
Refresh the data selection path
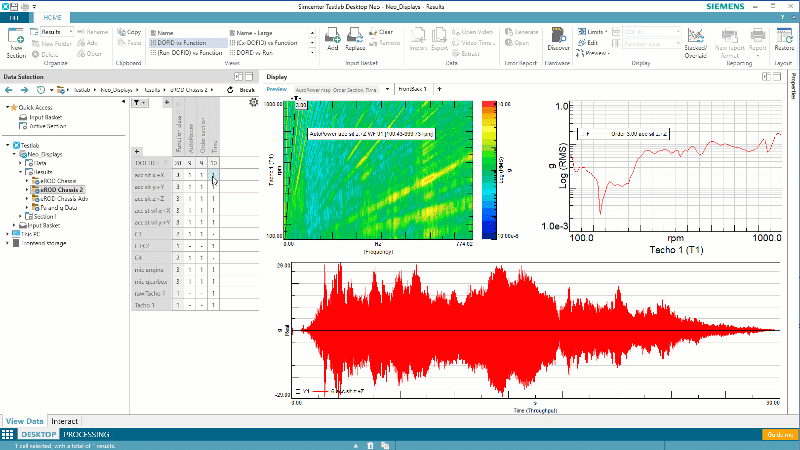pyautogui.click(x=231, y=90)
